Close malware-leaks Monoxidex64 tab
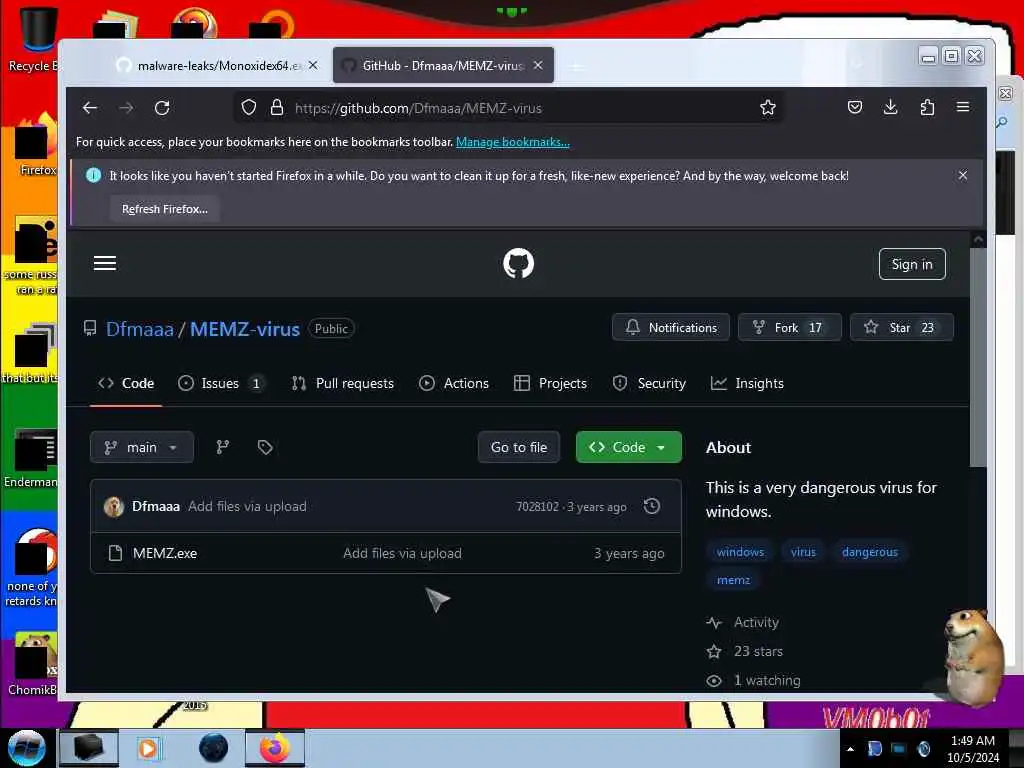Screen dimensions: 1024x768 pyautogui.click(x=313, y=65)
